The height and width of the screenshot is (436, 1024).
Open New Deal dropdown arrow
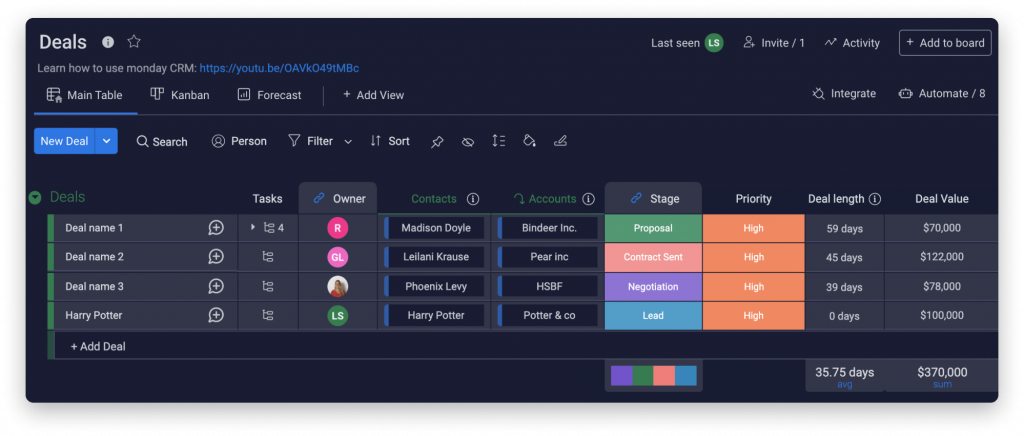(107, 141)
